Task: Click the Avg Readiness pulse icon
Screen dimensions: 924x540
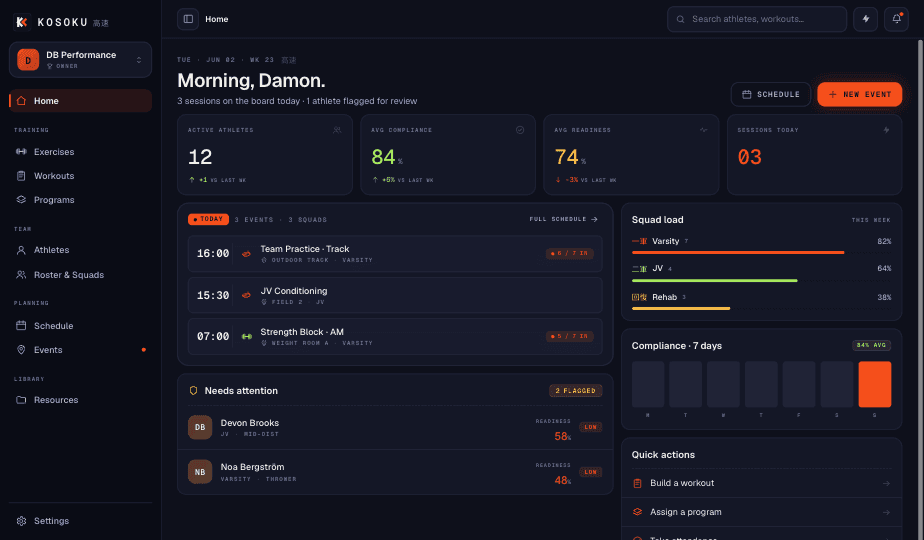Action: coord(703,130)
